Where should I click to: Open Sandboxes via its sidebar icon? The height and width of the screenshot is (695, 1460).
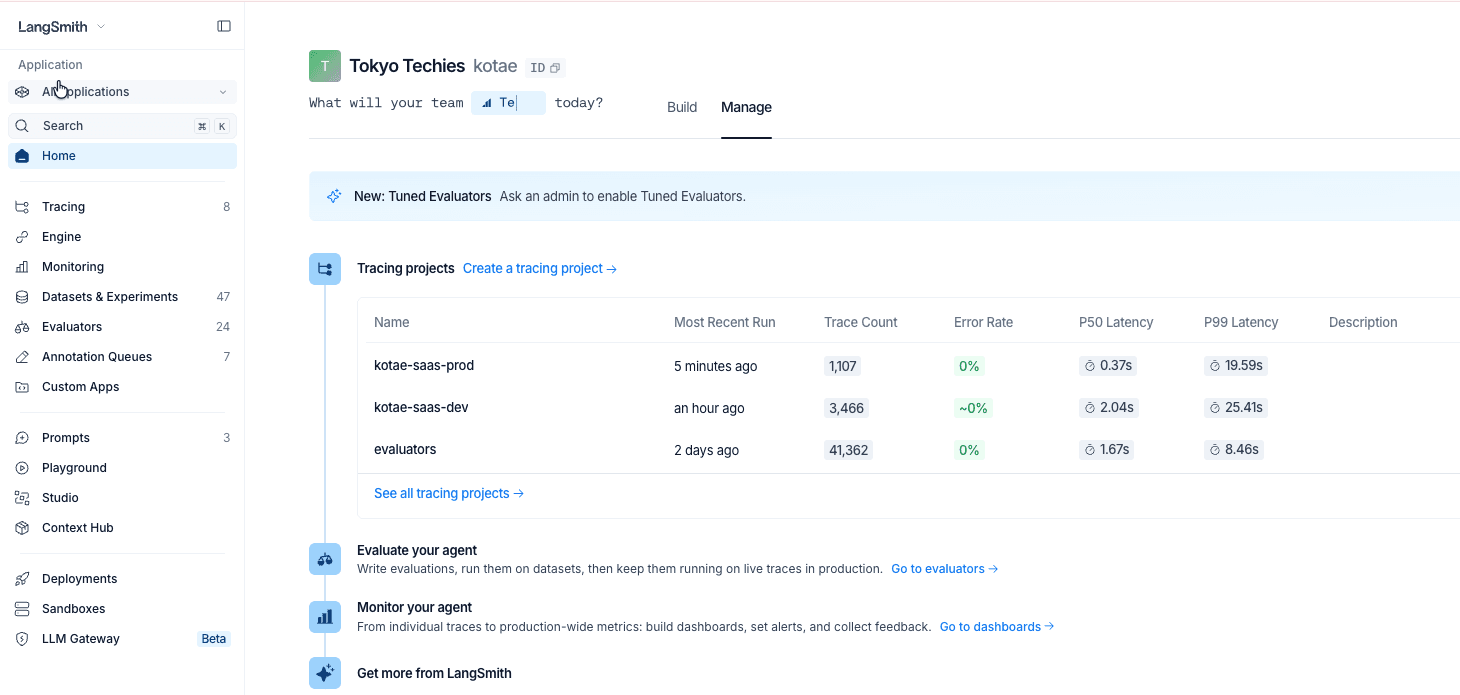pyautogui.click(x=22, y=609)
